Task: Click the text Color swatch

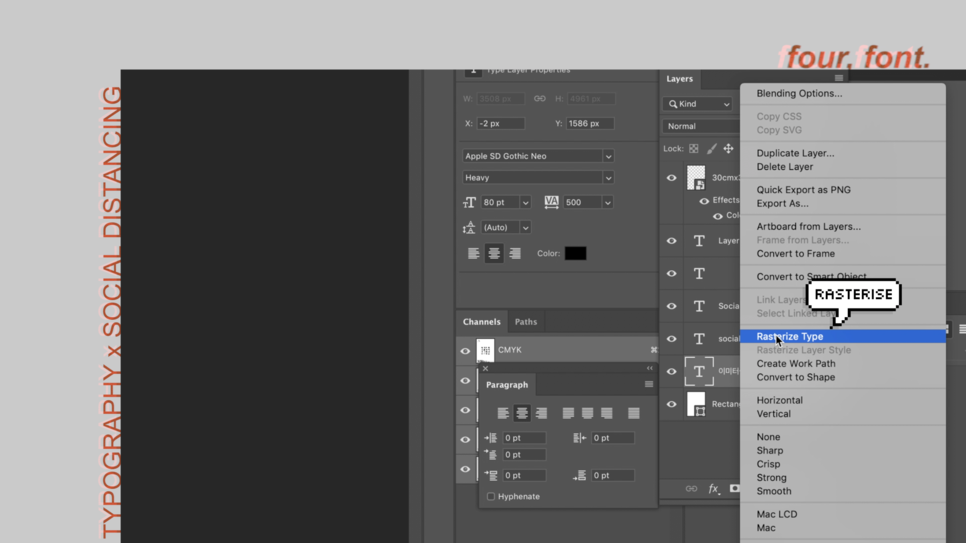Action: pyautogui.click(x=575, y=253)
